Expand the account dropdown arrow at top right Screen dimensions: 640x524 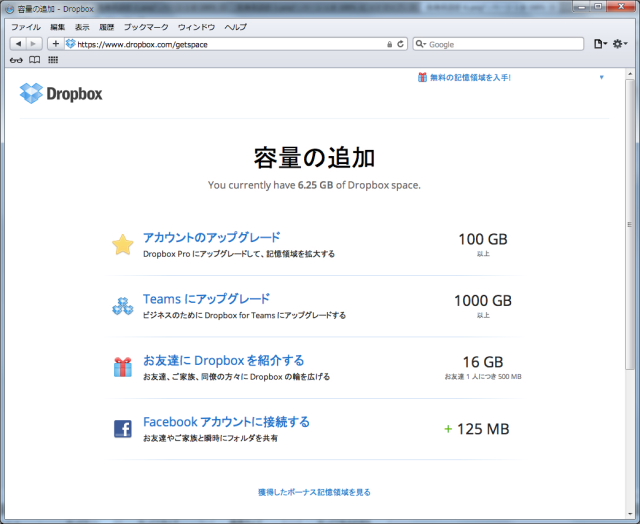[601, 77]
